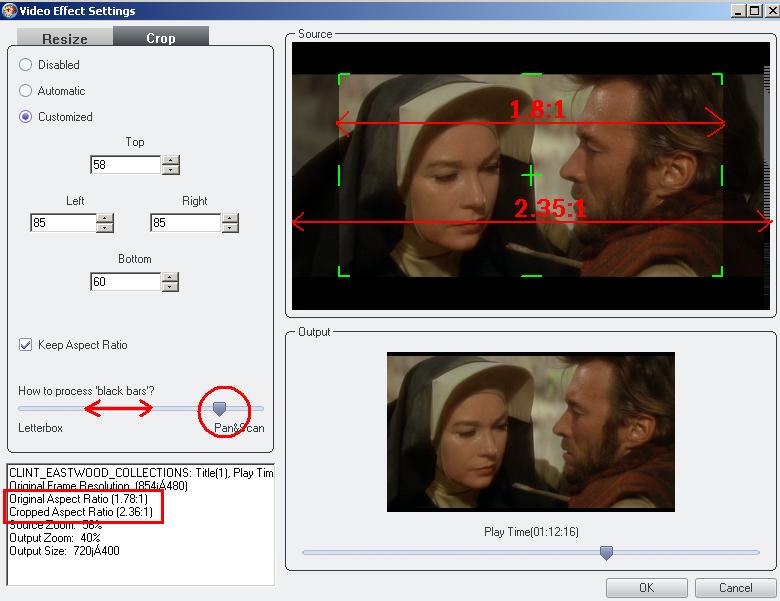The height and width of the screenshot is (601, 780).
Task: Click the app icon in the title bar
Action: pos(9,10)
